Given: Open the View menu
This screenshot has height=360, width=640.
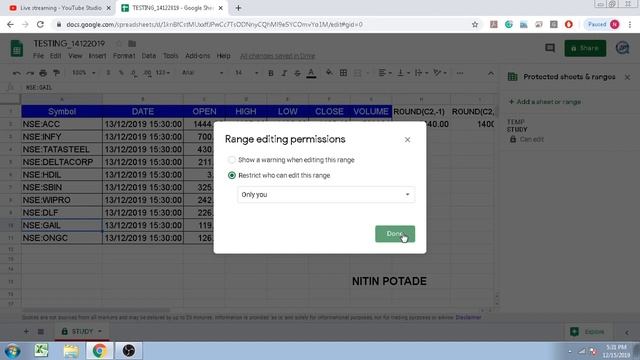Looking at the screenshot, I should click(75, 56).
